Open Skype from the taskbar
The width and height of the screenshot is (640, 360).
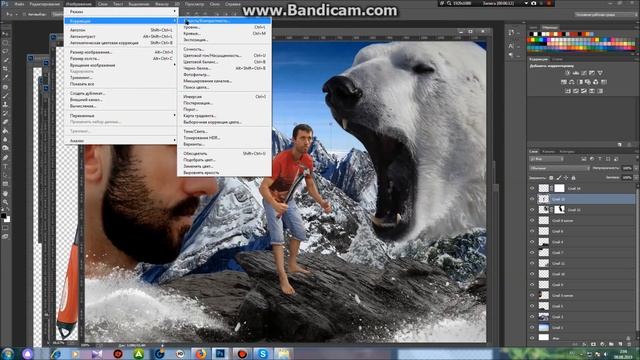tap(263, 353)
